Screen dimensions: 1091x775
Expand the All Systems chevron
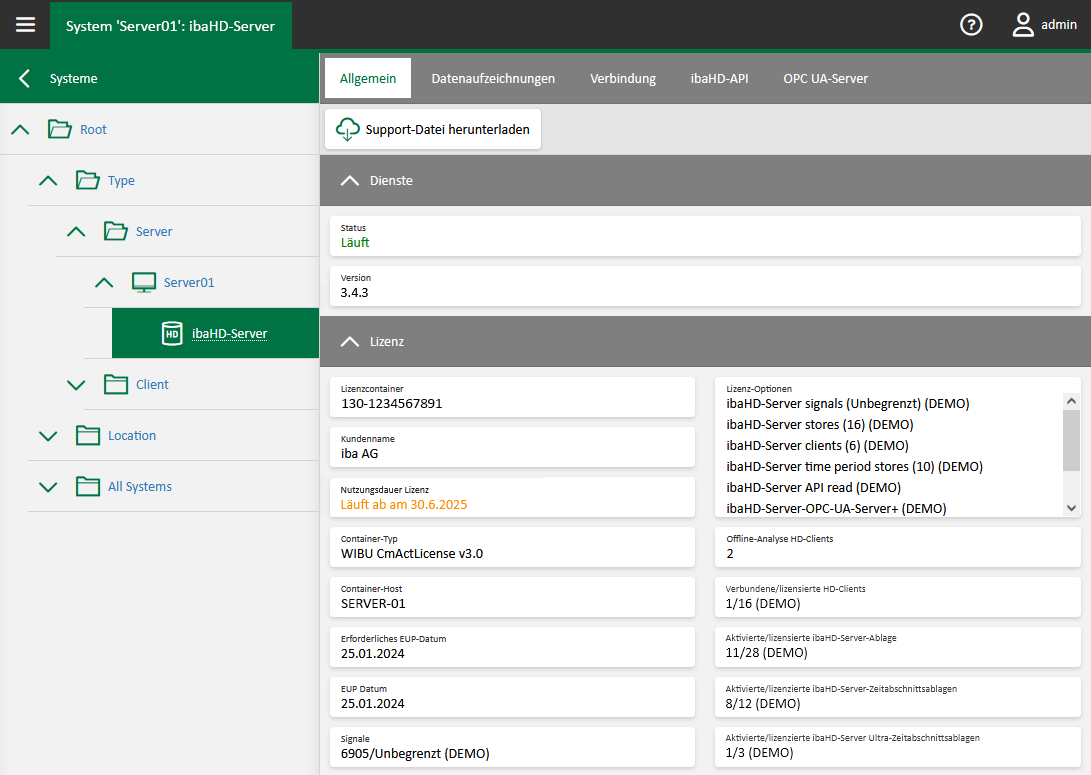coord(48,487)
